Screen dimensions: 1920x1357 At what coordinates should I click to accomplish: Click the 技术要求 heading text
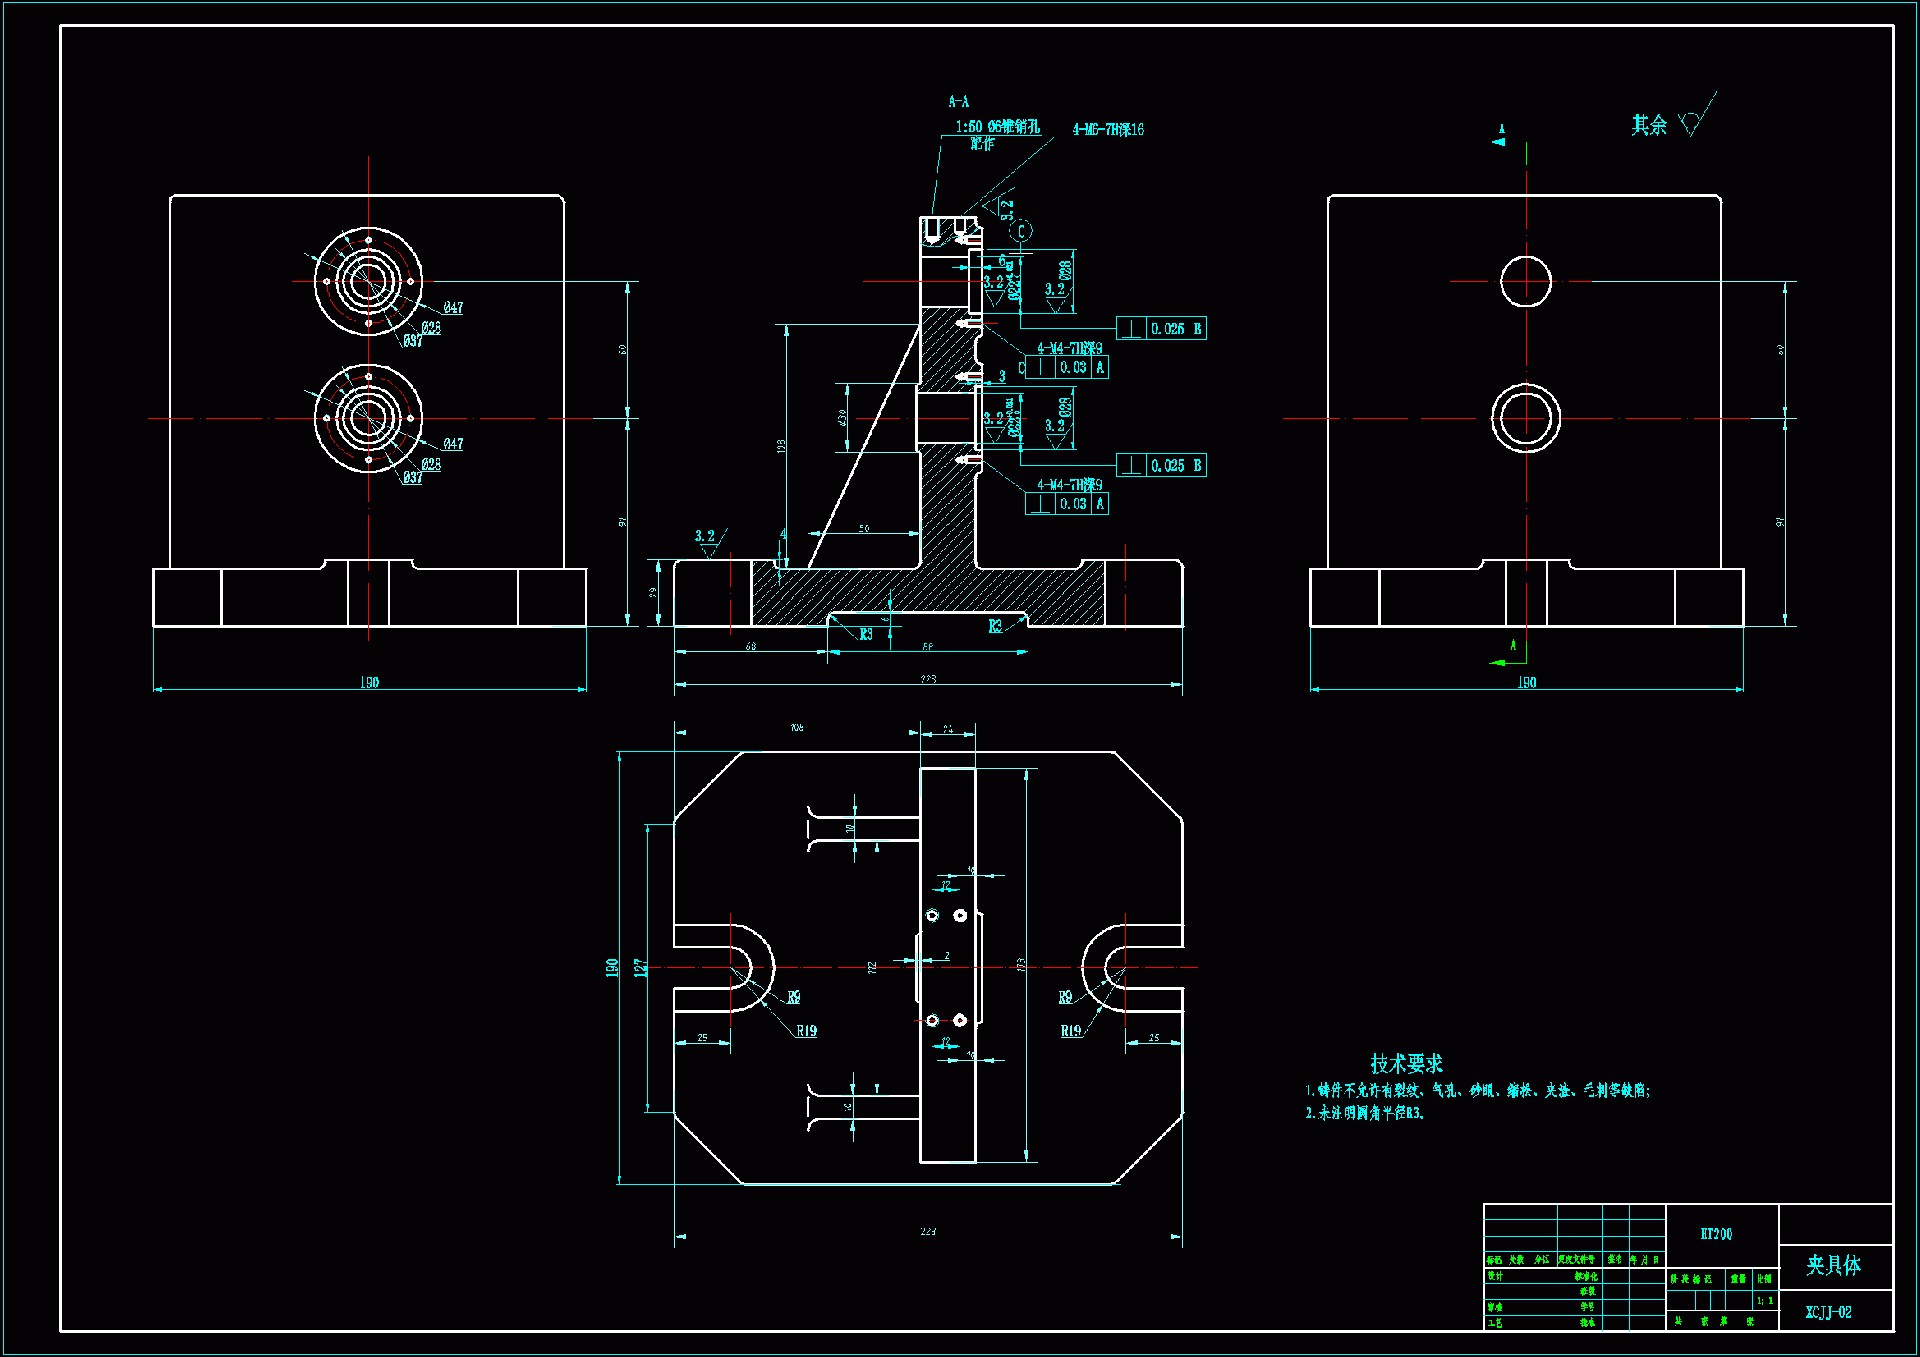click(x=1406, y=1064)
